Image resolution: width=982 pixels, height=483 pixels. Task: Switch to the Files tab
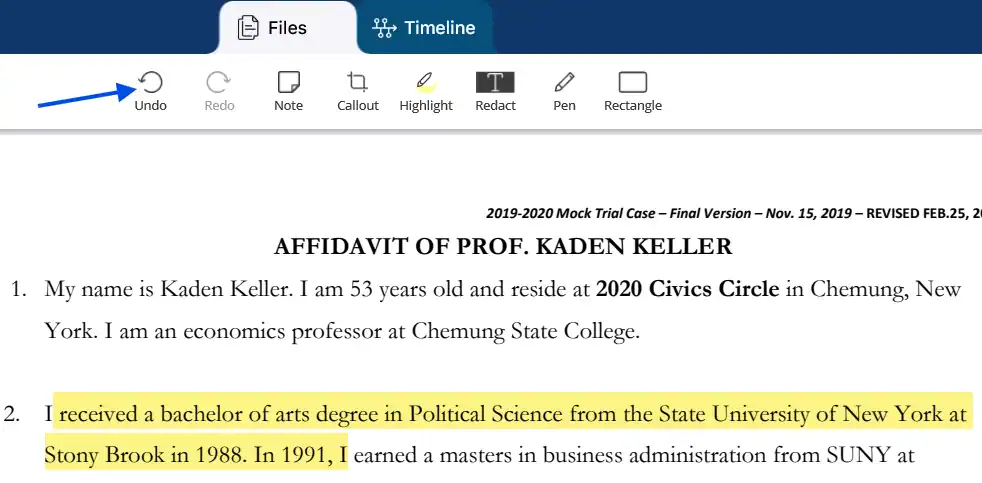coord(273,28)
